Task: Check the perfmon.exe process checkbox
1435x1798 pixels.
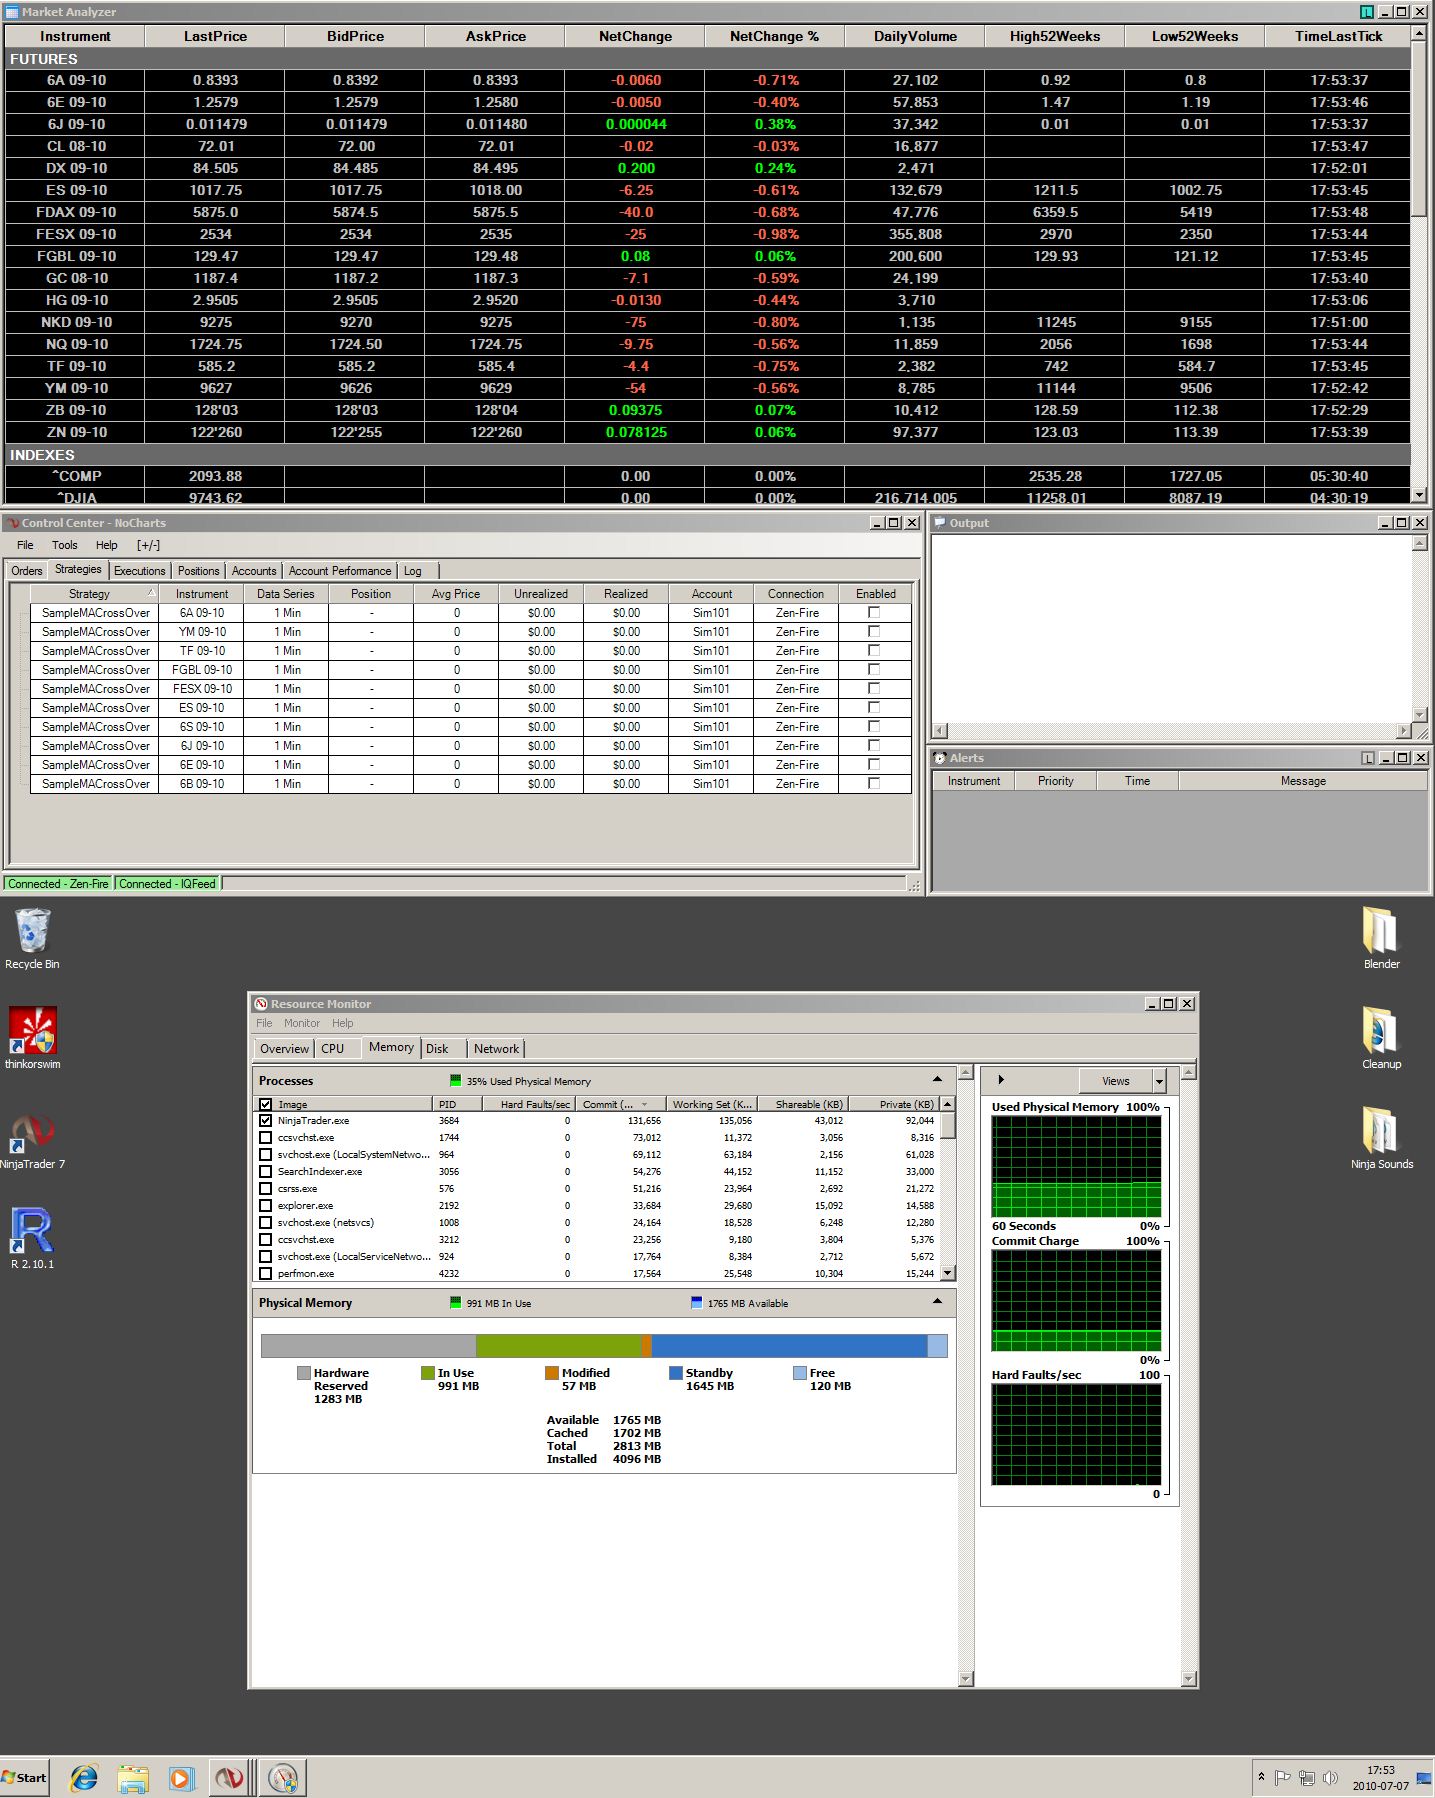Action: tap(265, 1274)
